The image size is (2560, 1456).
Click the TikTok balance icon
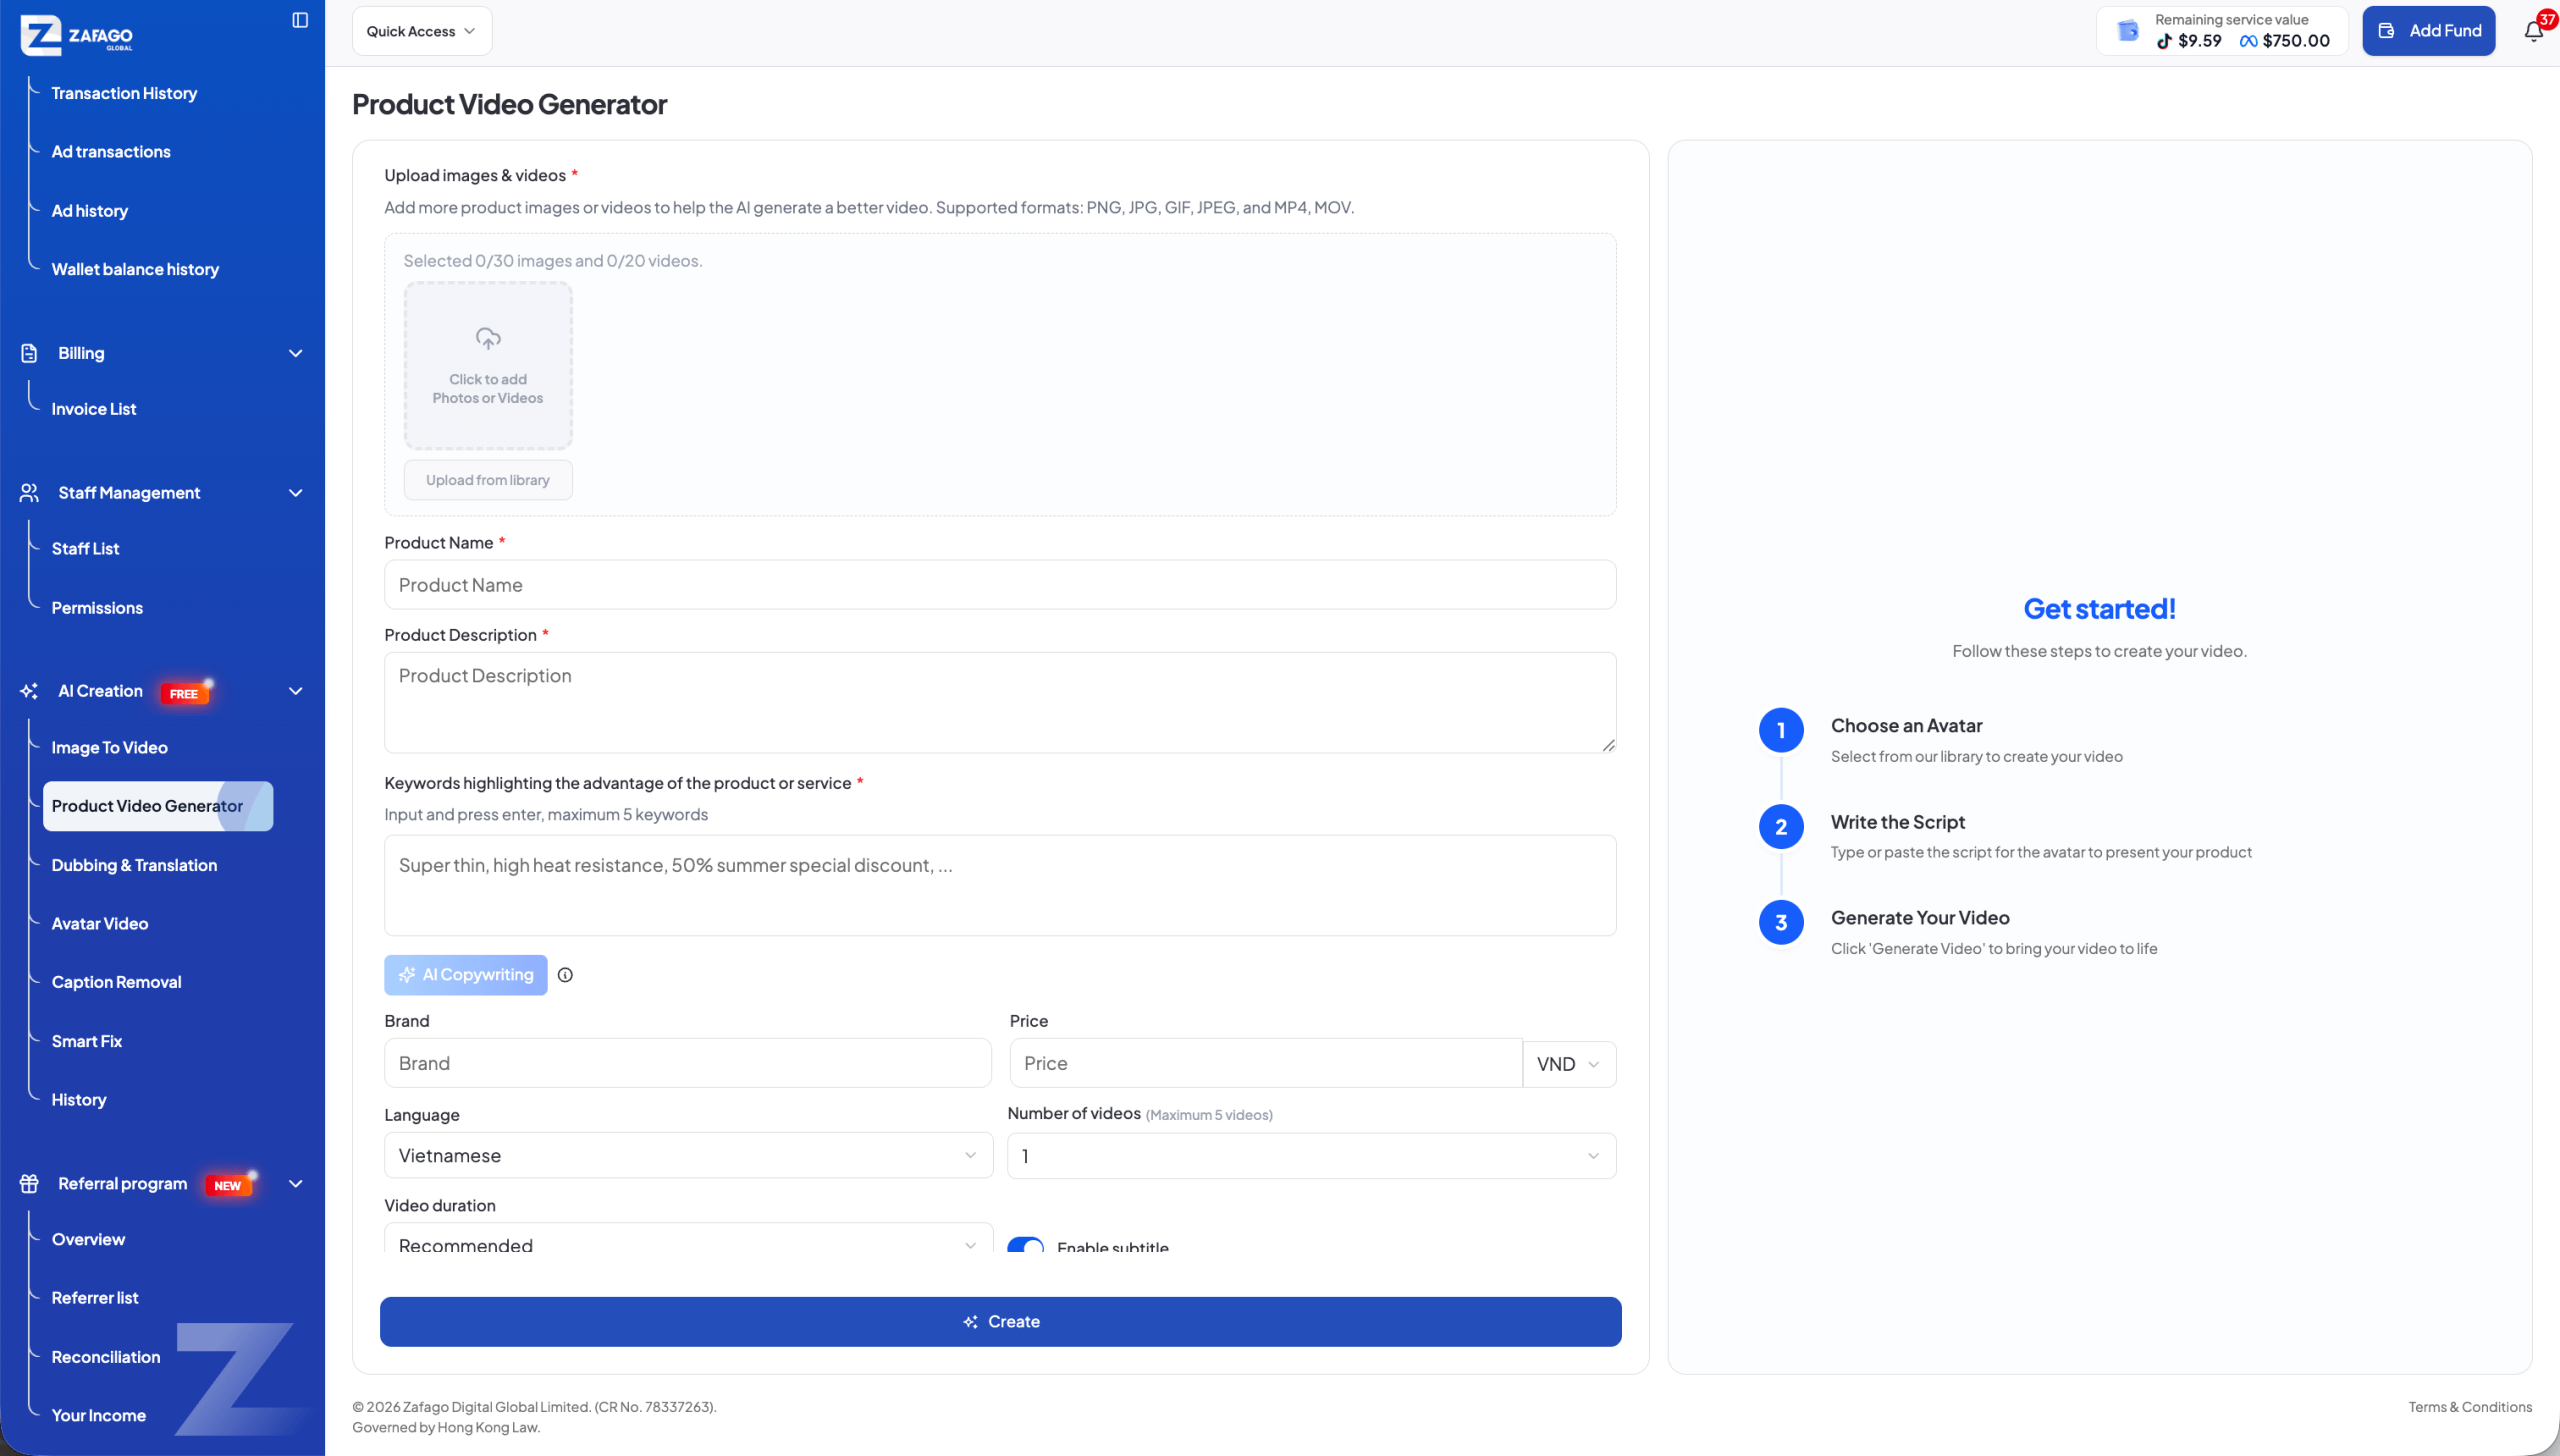[2164, 41]
